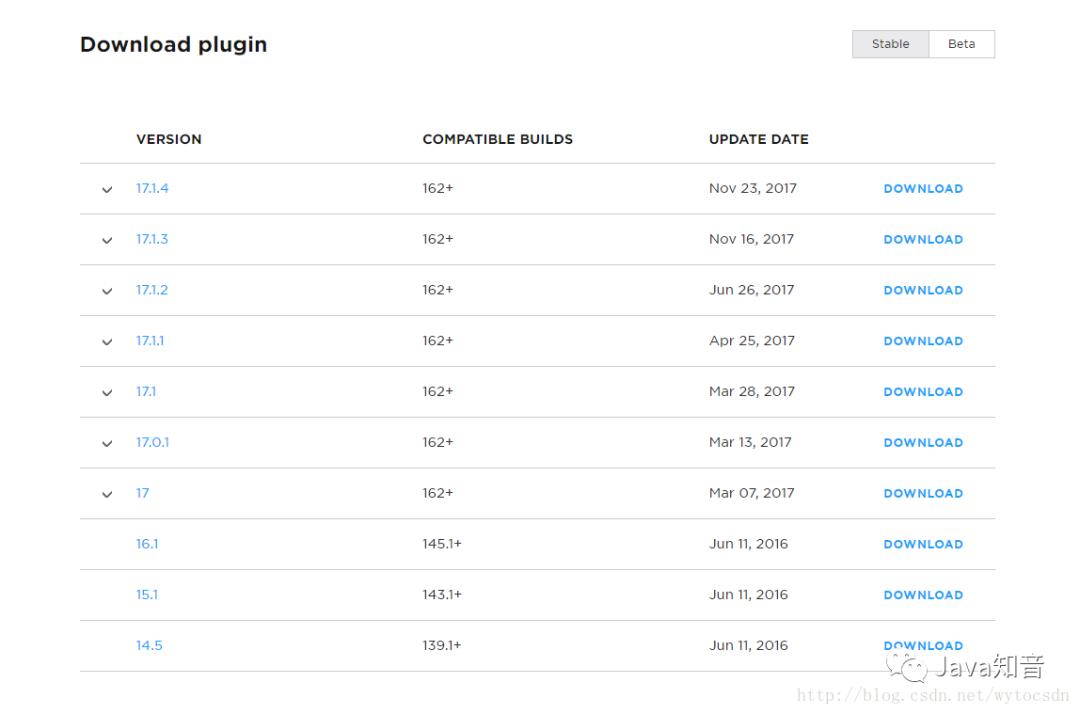Toggle the chevron beside version 17.1.1

[107, 342]
